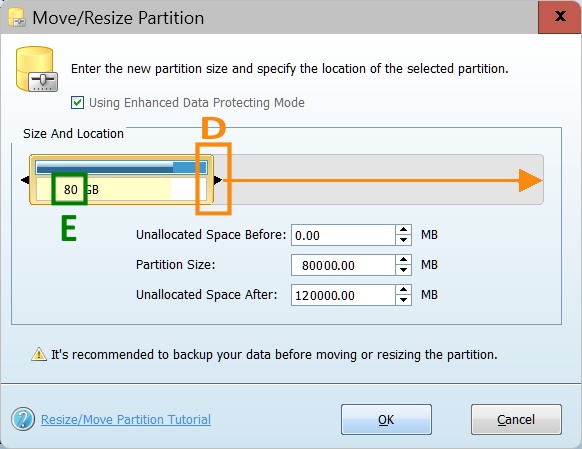Click the partition disk icon in the header
The image size is (582, 449).
pyautogui.click(x=36, y=69)
